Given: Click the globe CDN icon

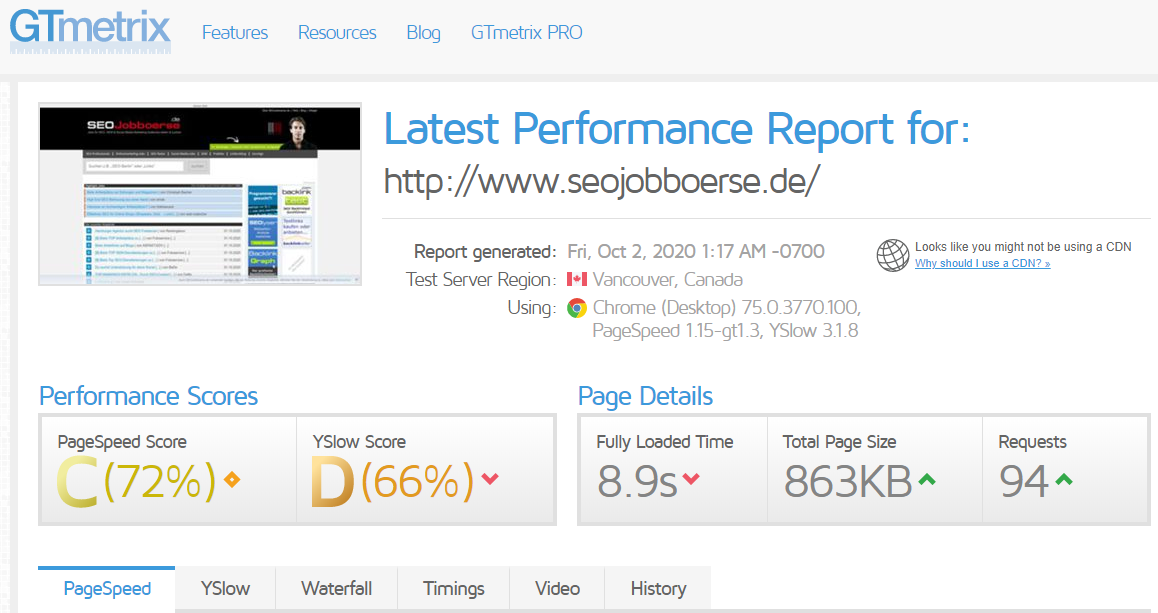Looking at the screenshot, I should tap(893, 256).
